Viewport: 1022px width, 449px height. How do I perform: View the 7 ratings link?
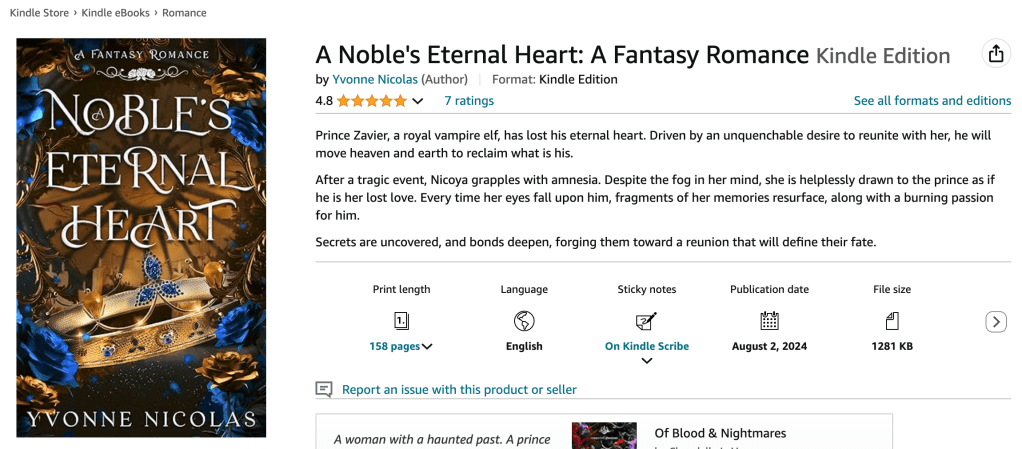tap(469, 101)
